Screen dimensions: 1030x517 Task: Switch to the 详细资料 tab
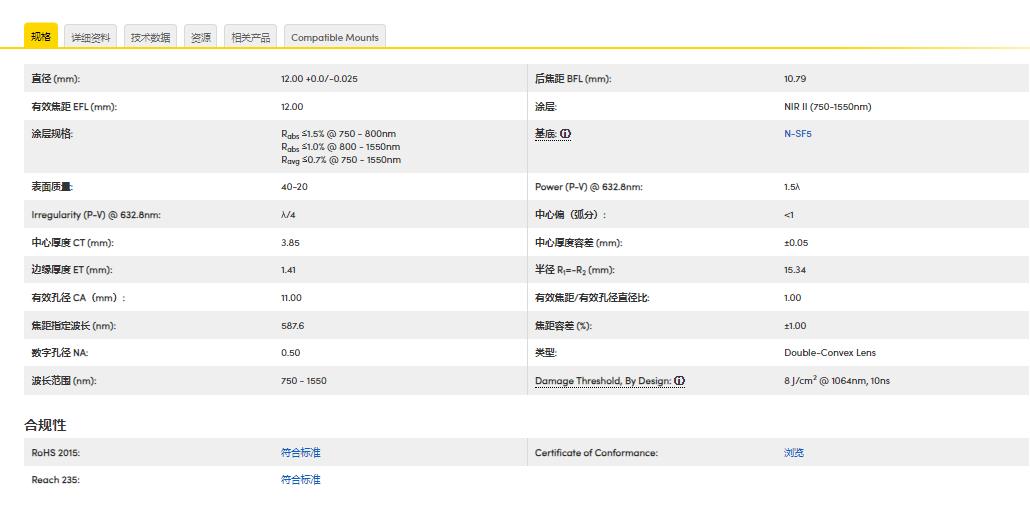91,37
